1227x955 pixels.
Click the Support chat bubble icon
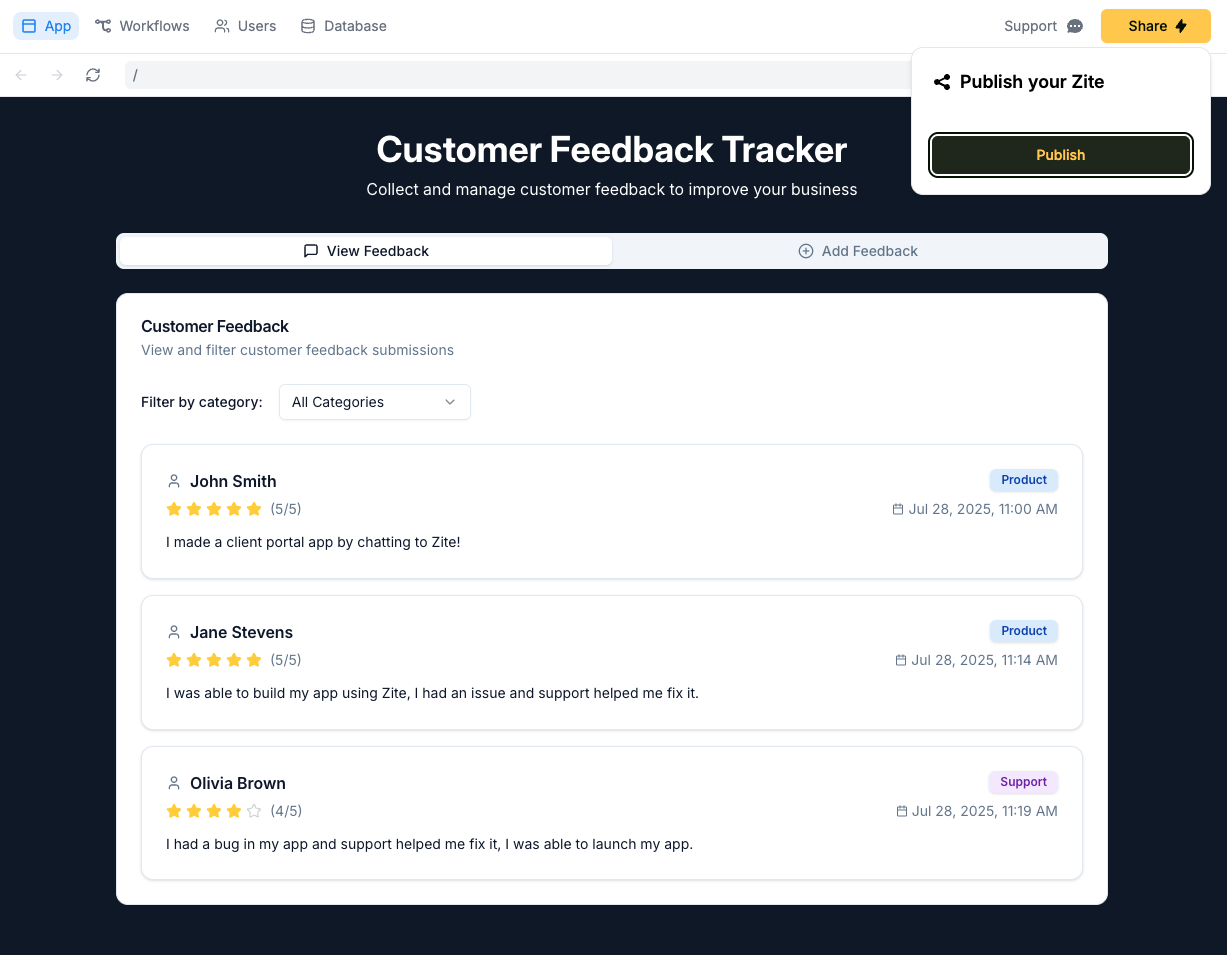1075,26
